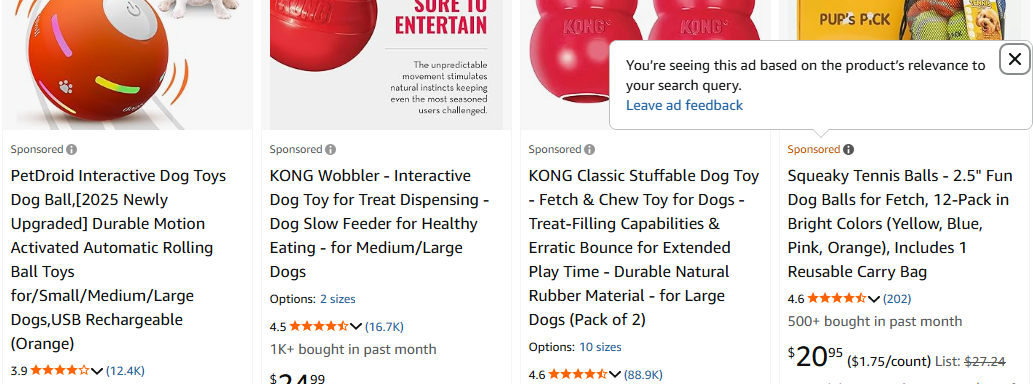Open PetDroid Interactive Dog Toys product title
Screen dimensions: 1033x384
pyautogui.click(x=119, y=260)
